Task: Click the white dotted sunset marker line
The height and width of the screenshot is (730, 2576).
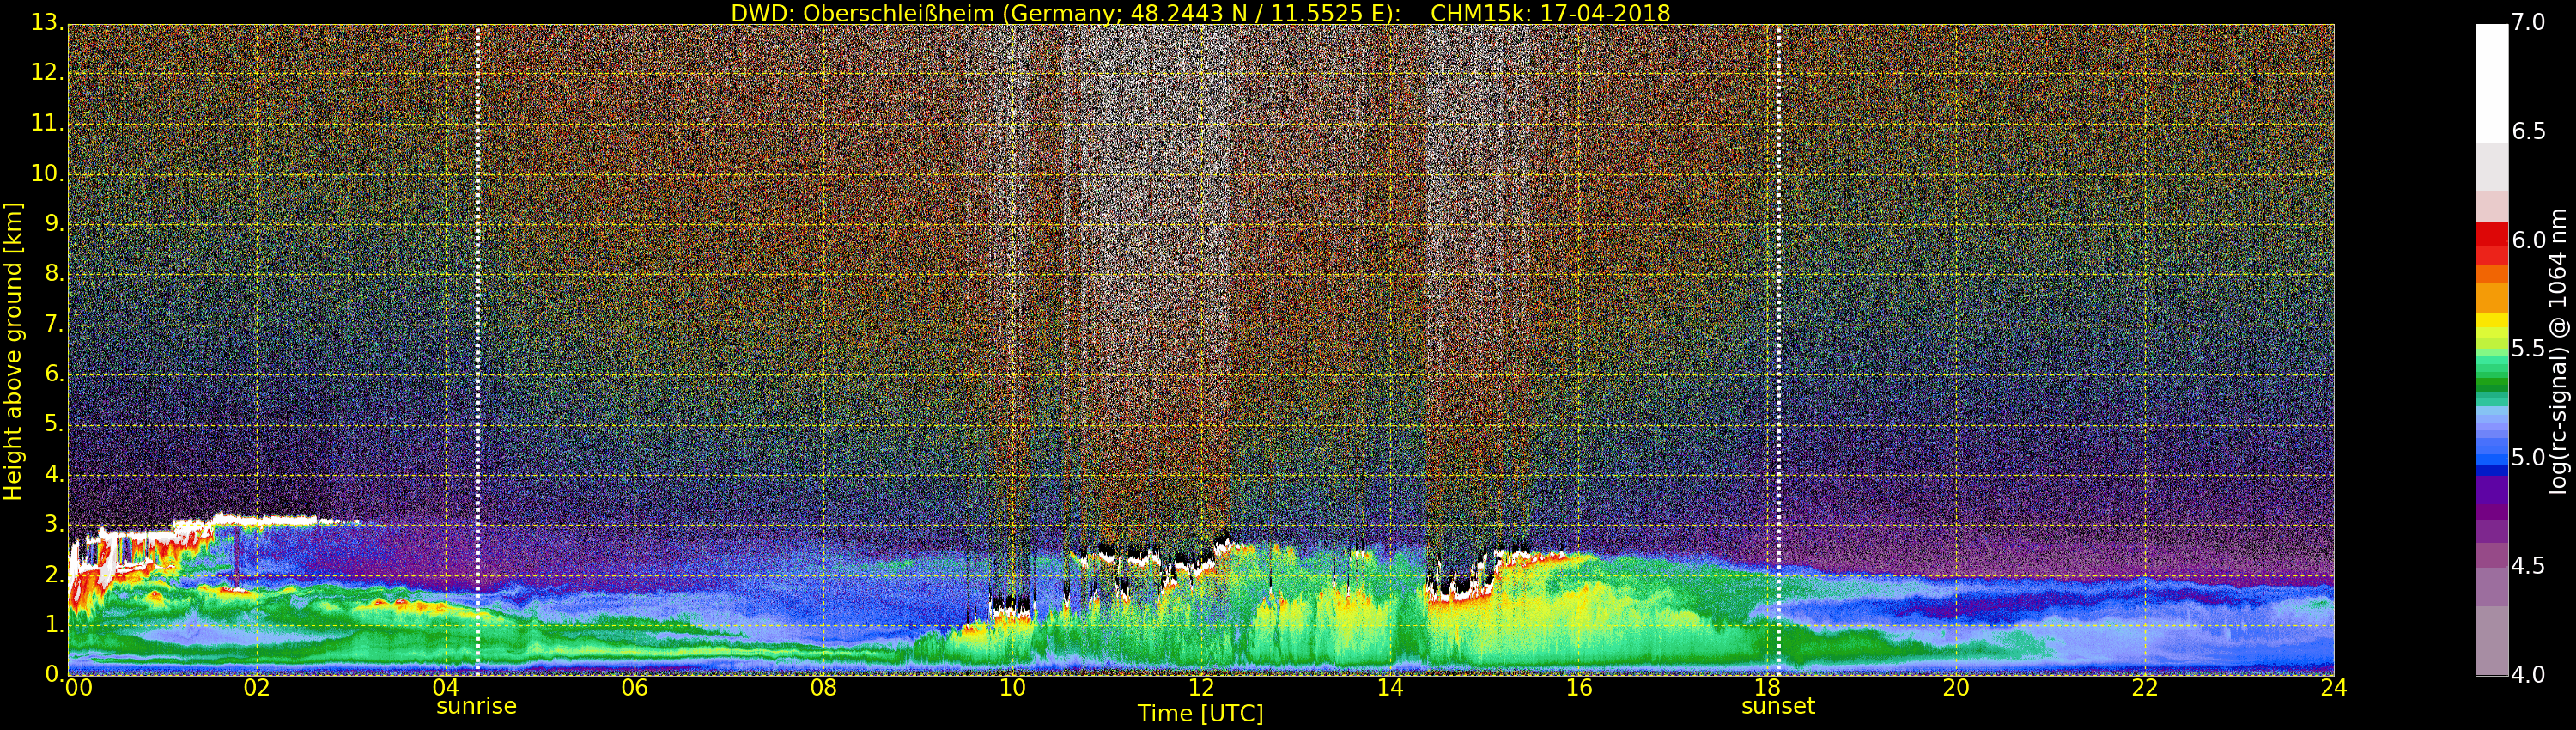Action: (1778, 349)
